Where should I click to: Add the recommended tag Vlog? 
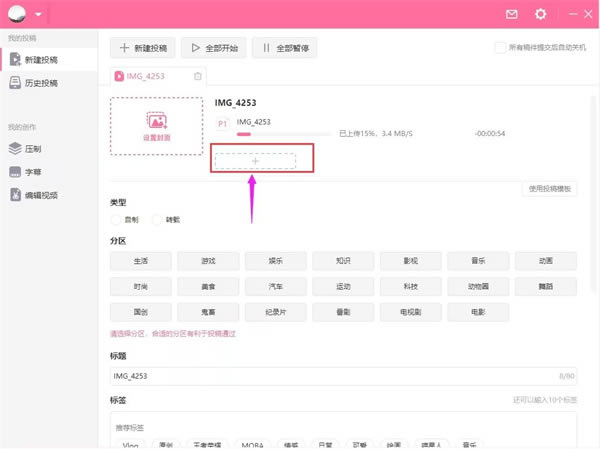pyautogui.click(x=130, y=445)
